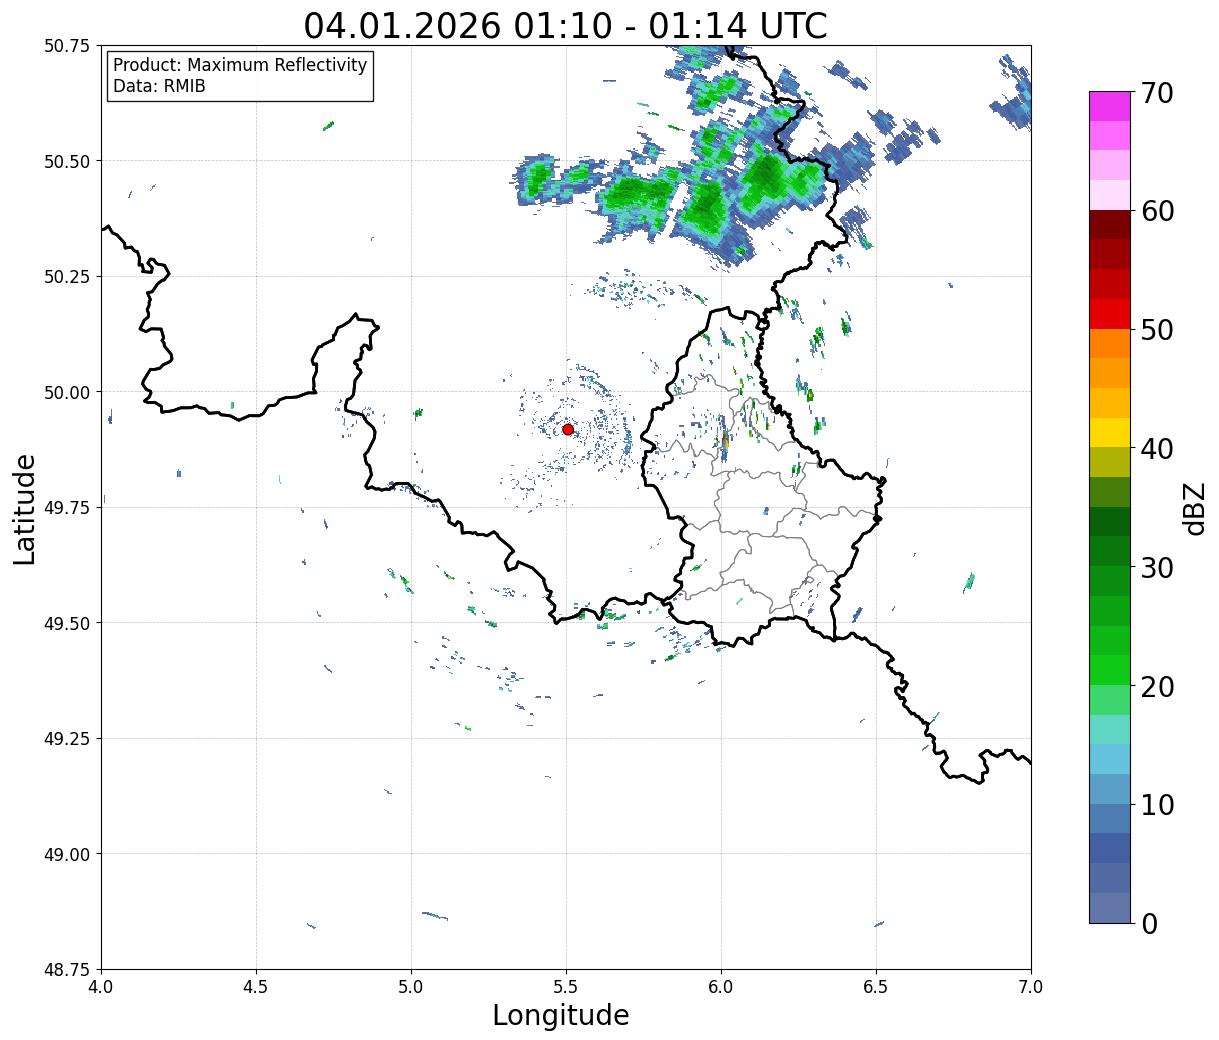Click the yellow swatch just above 40 dBZ

(1110, 432)
